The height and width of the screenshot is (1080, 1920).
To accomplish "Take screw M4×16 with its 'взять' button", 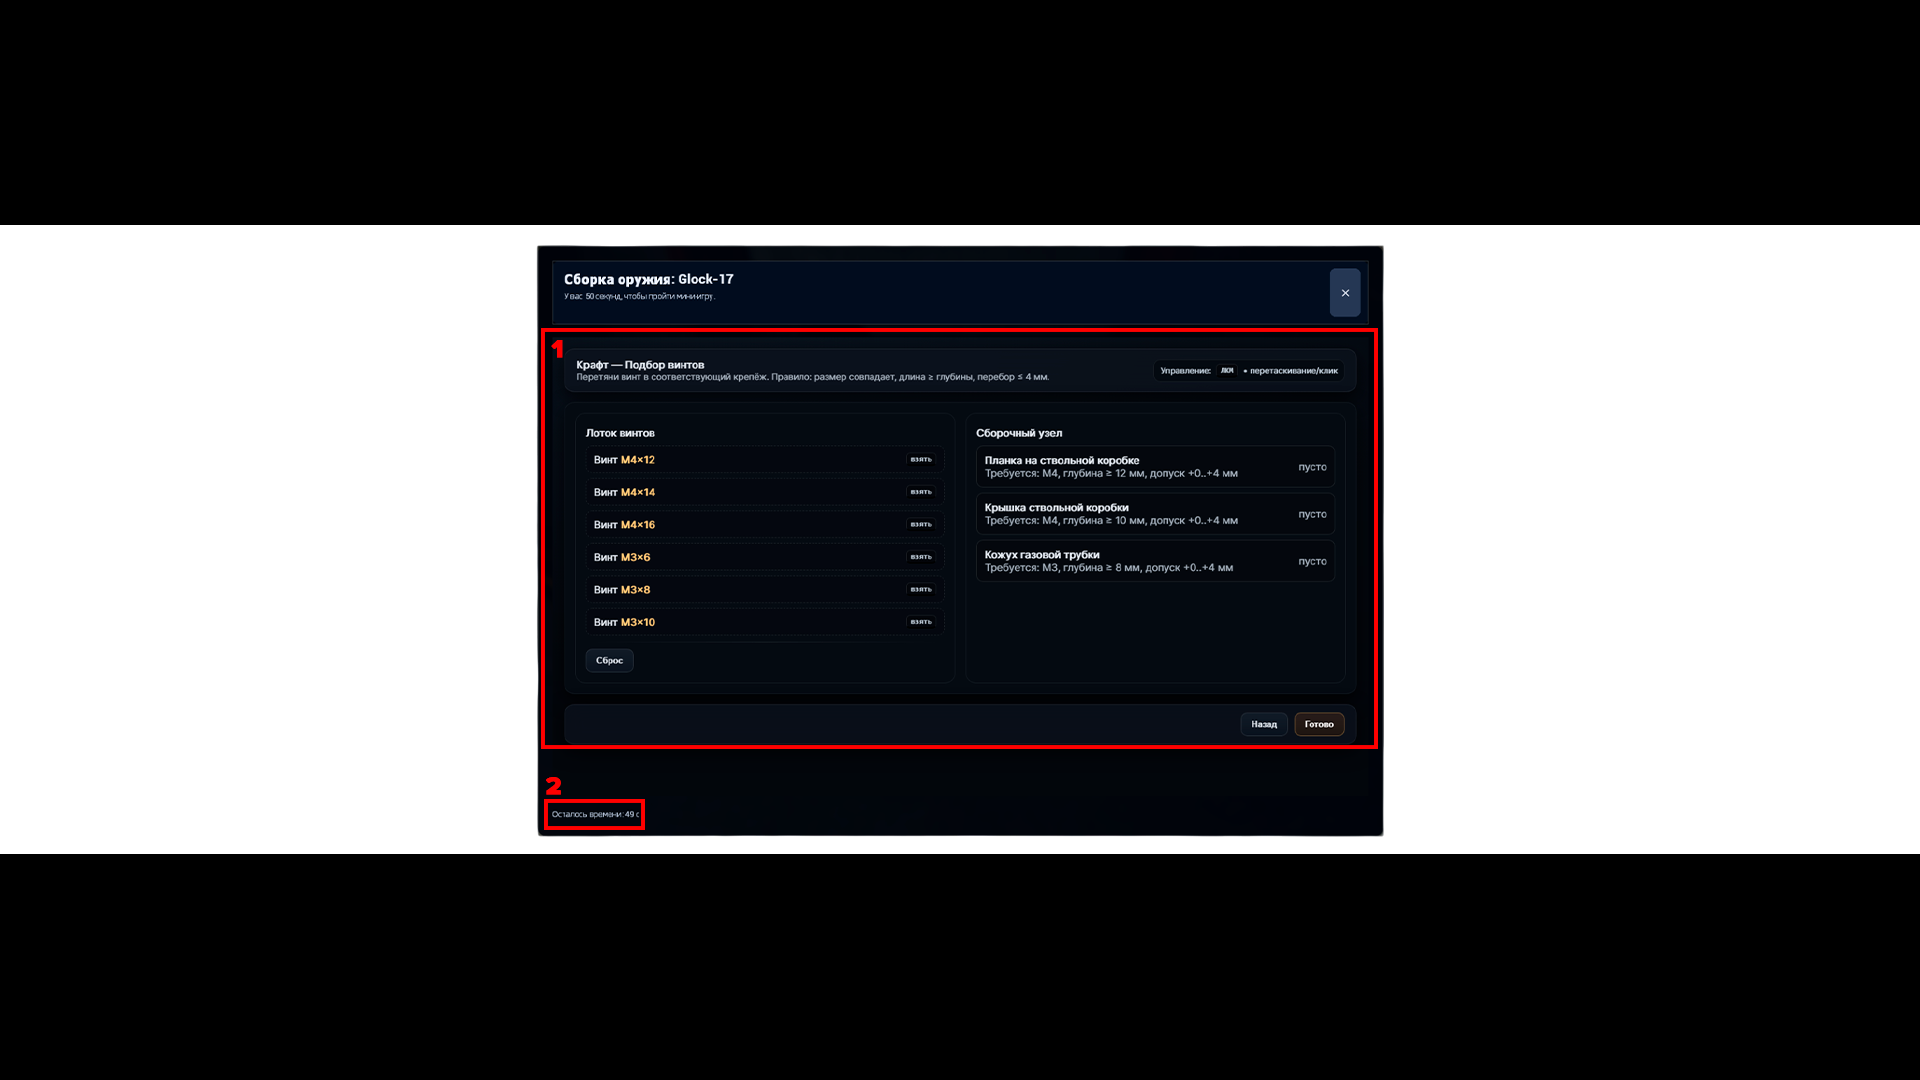I will coord(920,525).
